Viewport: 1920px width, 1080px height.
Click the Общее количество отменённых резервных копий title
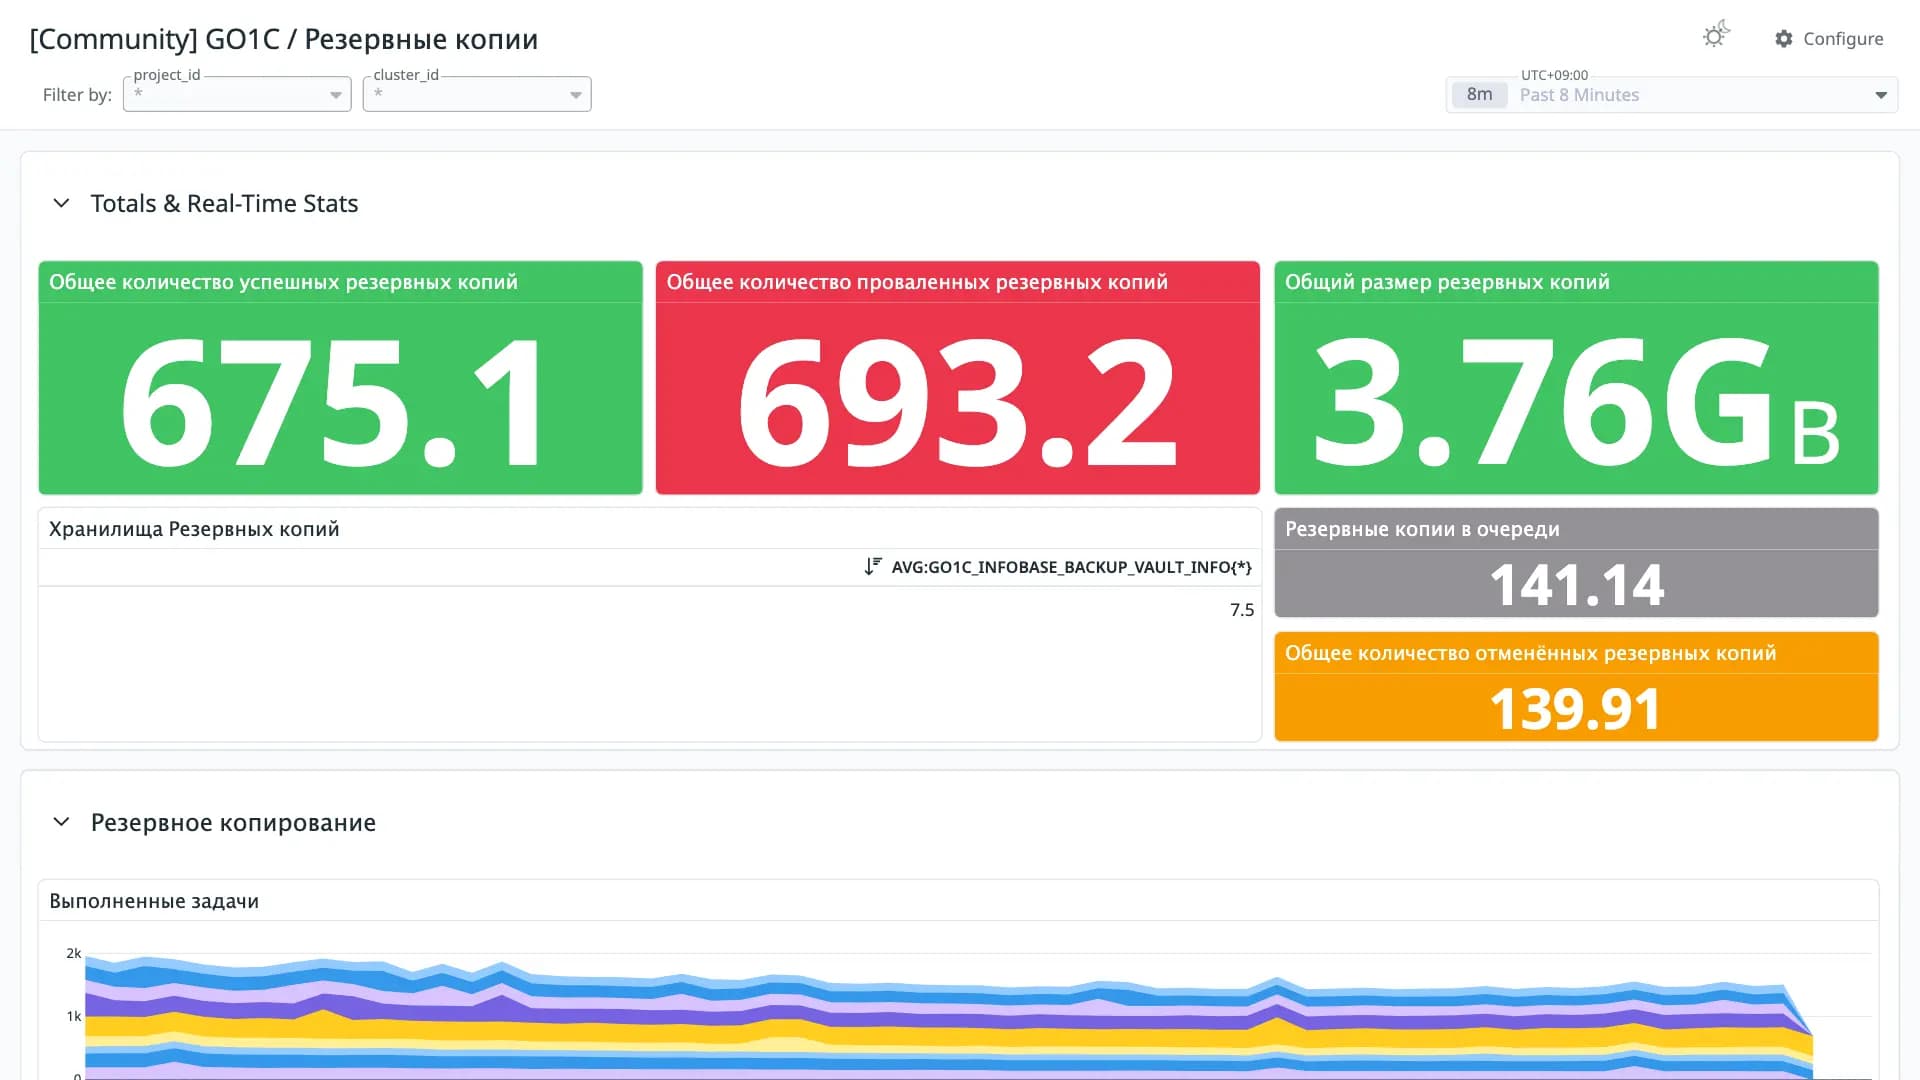pyautogui.click(x=1530, y=653)
